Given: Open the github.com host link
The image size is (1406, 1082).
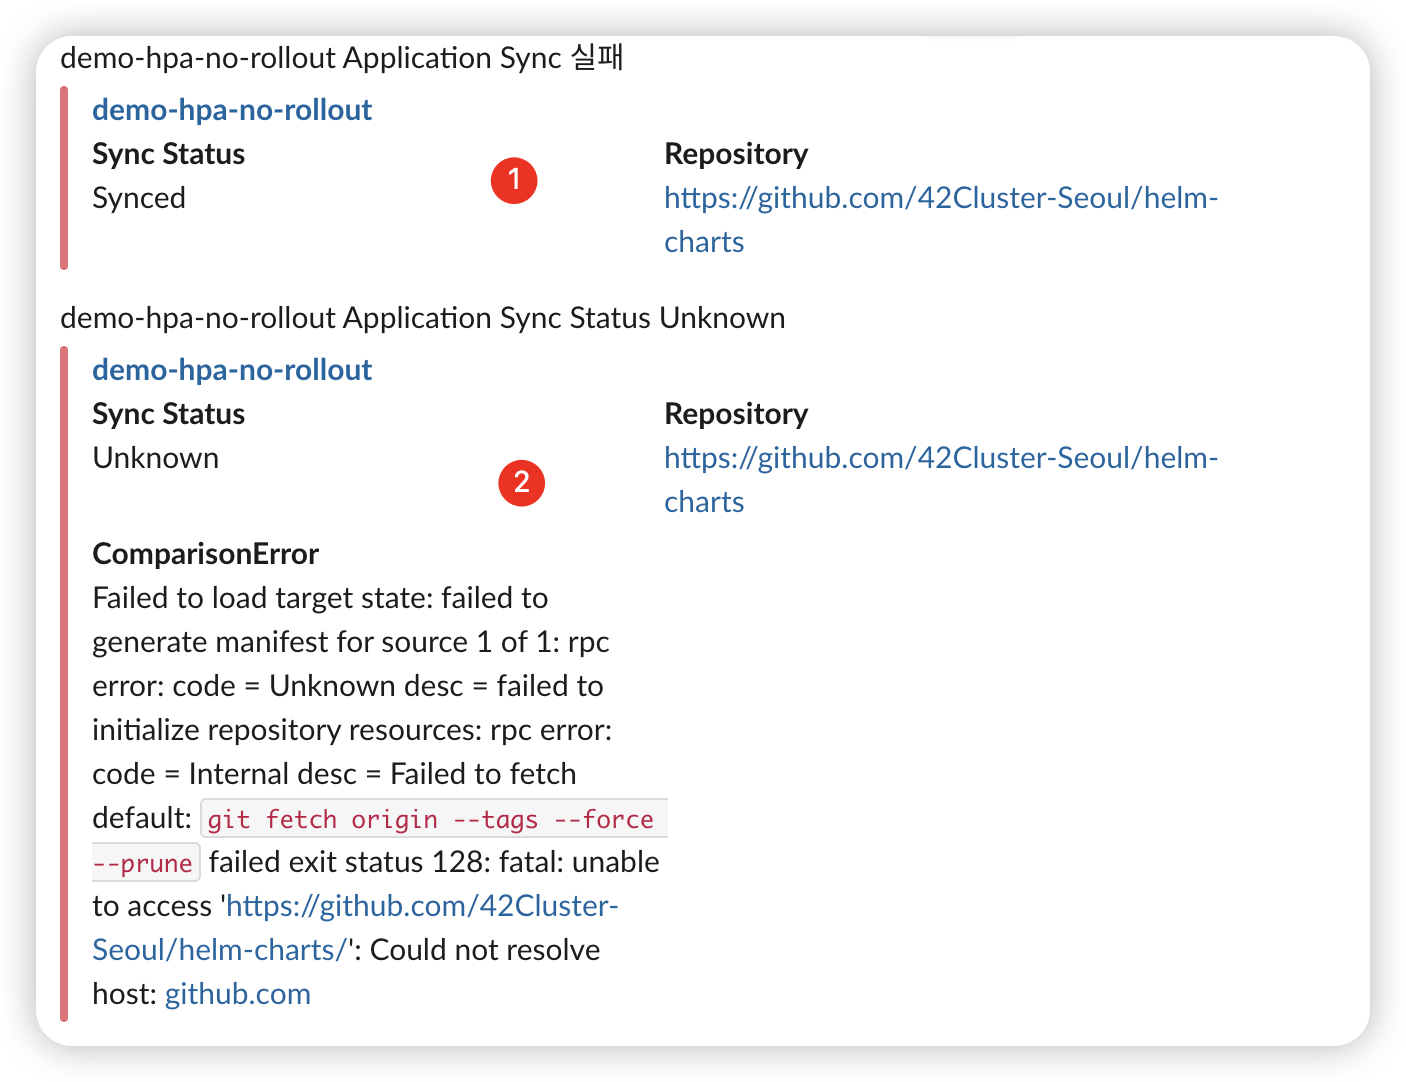Looking at the screenshot, I should (238, 994).
